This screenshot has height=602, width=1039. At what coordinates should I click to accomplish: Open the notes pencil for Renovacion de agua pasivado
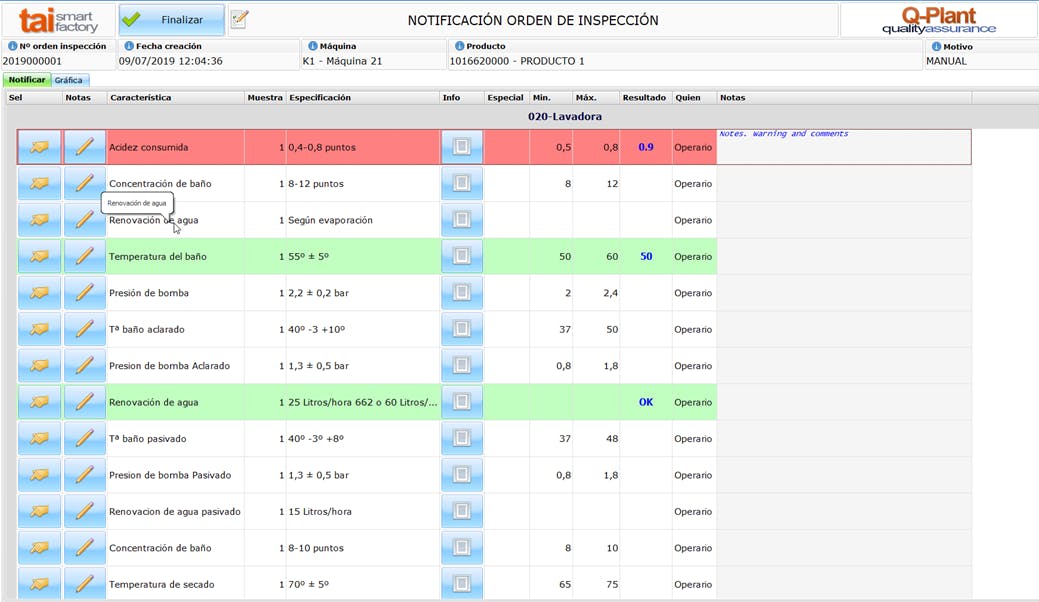(85, 511)
